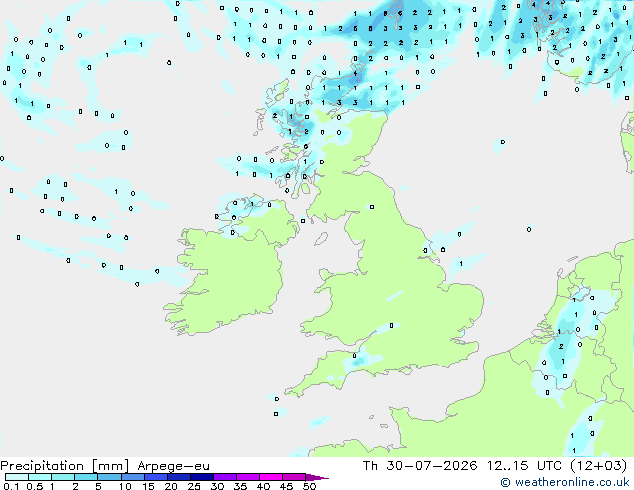
Task: Pick the legend swatch between 5 and 10
Action: [x=109, y=477]
